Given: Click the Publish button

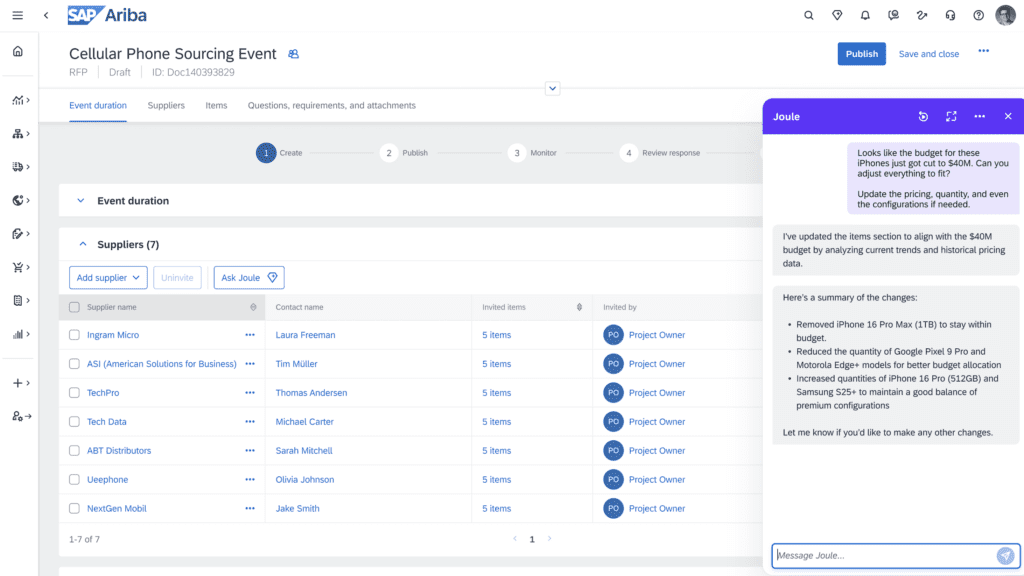Looking at the screenshot, I should coord(861,54).
